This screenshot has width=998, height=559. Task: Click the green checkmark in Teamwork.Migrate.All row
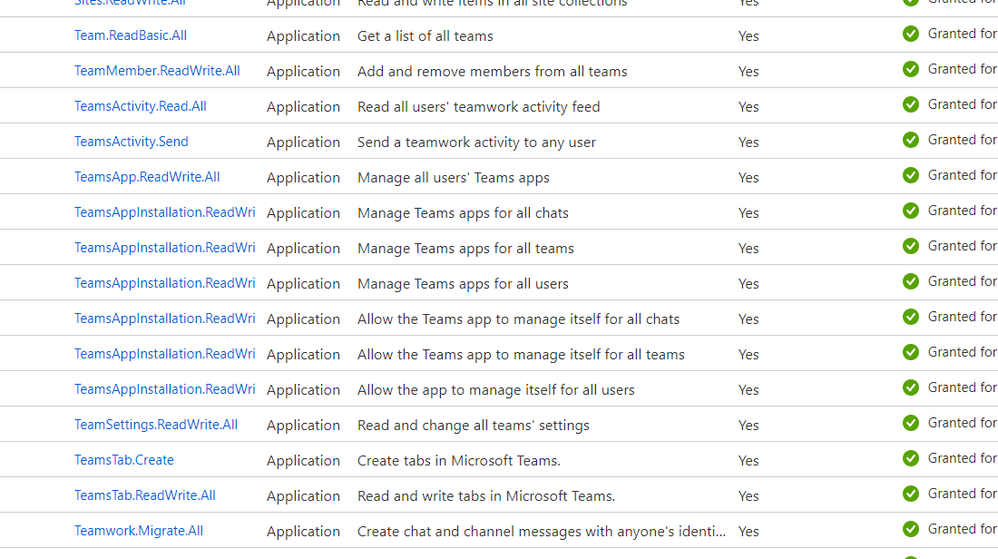910,529
